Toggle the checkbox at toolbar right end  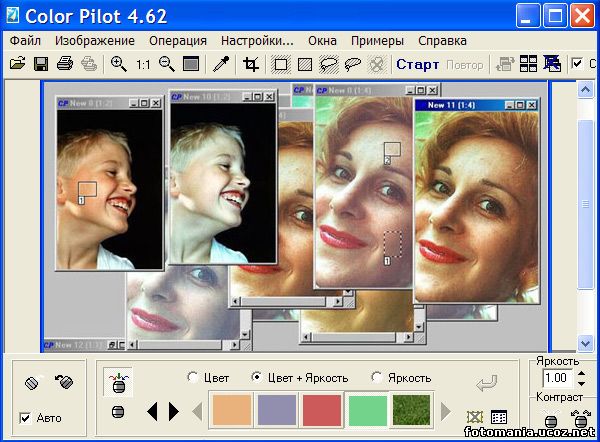click(577, 64)
